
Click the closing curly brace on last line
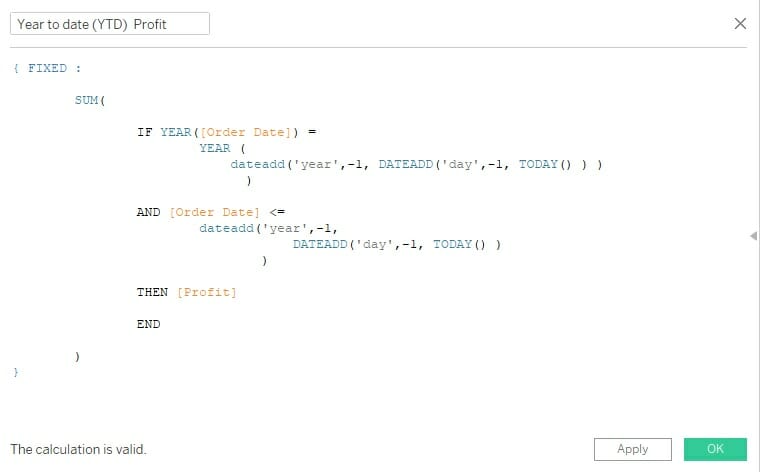tap(16, 372)
